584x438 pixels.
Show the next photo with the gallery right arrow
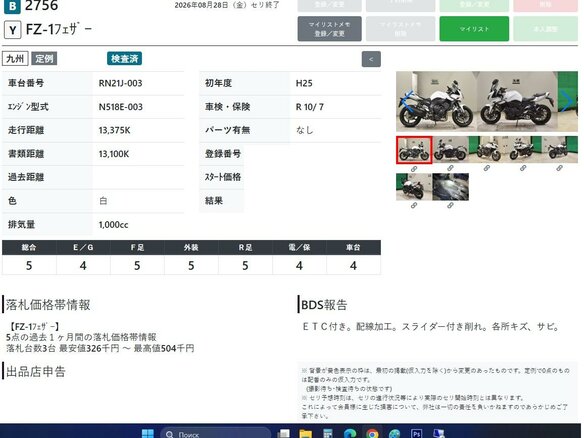pyautogui.click(x=568, y=101)
